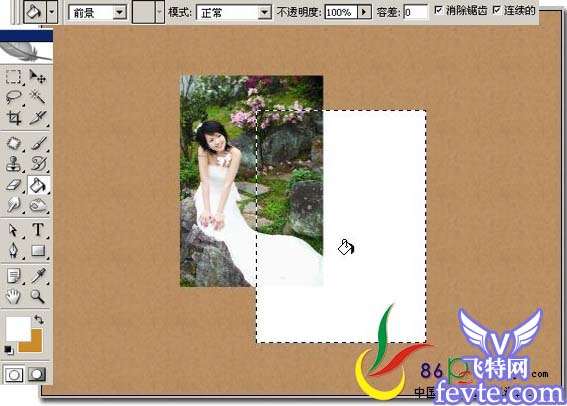Click the 容差 tolerance field showing 0
The width and height of the screenshot is (567, 406).
pyautogui.click(x=415, y=13)
